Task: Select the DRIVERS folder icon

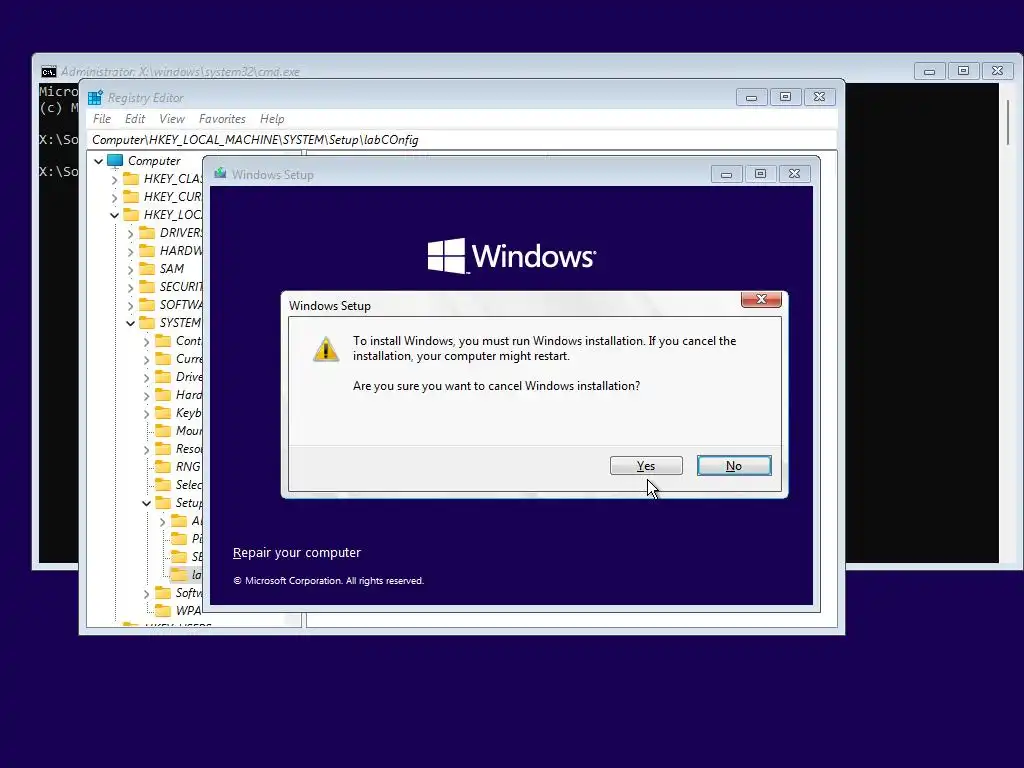Action: [147, 232]
